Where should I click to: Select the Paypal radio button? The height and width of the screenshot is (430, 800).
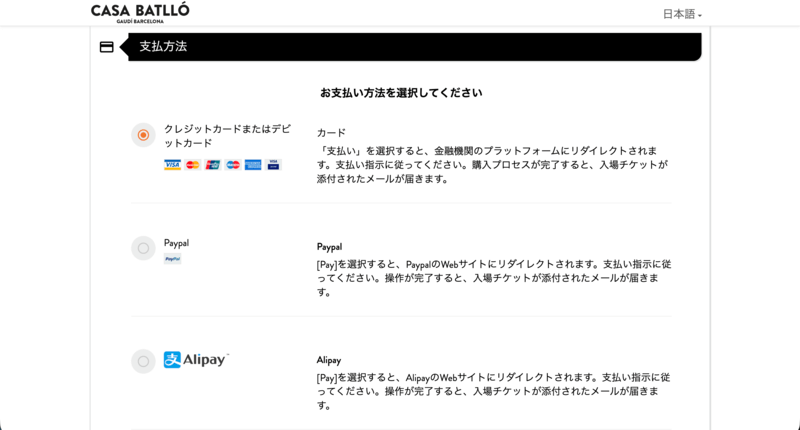pyautogui.click(x=143, y=248)
